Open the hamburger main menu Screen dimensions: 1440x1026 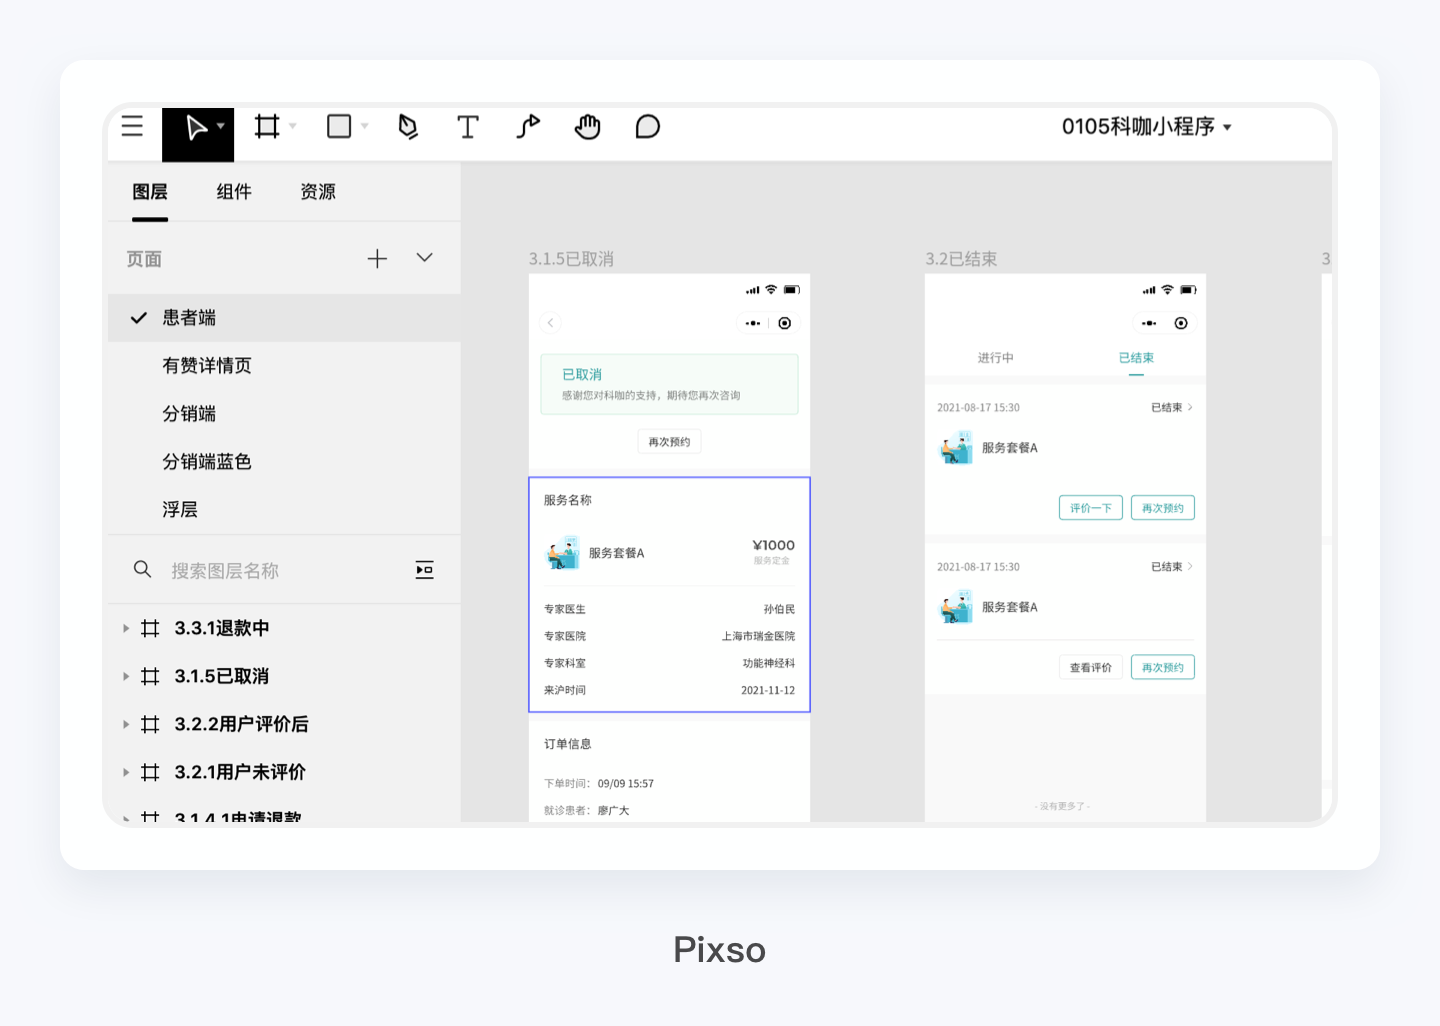132,127
